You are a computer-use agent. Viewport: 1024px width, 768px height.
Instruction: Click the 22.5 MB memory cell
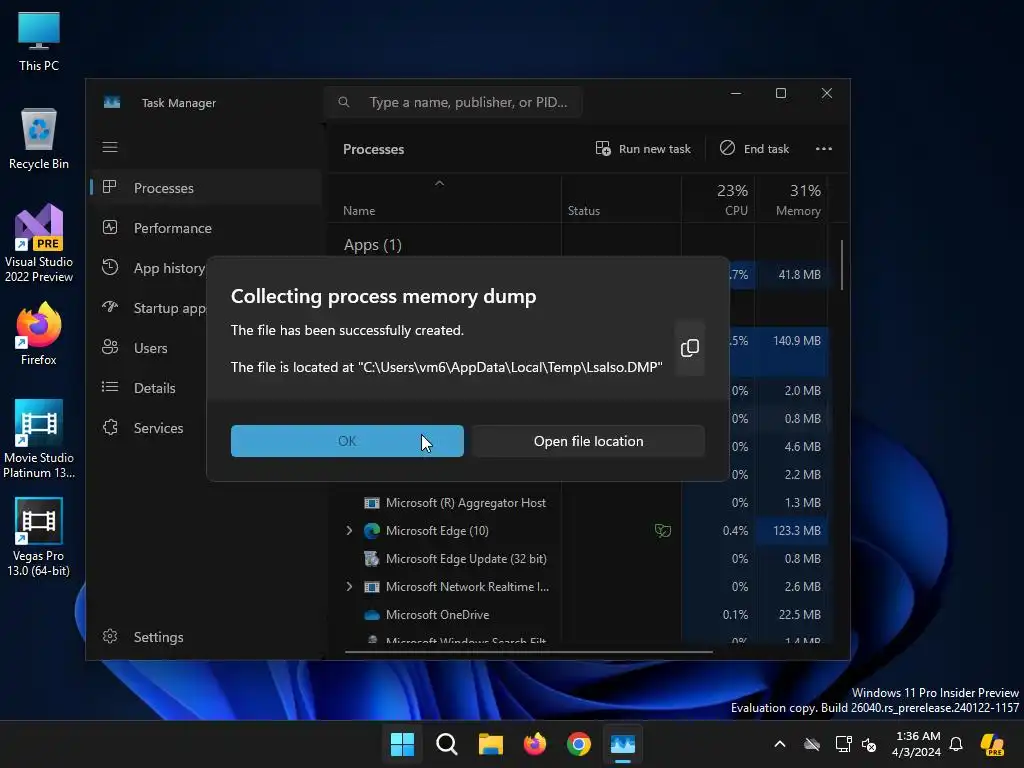point(792,615)
